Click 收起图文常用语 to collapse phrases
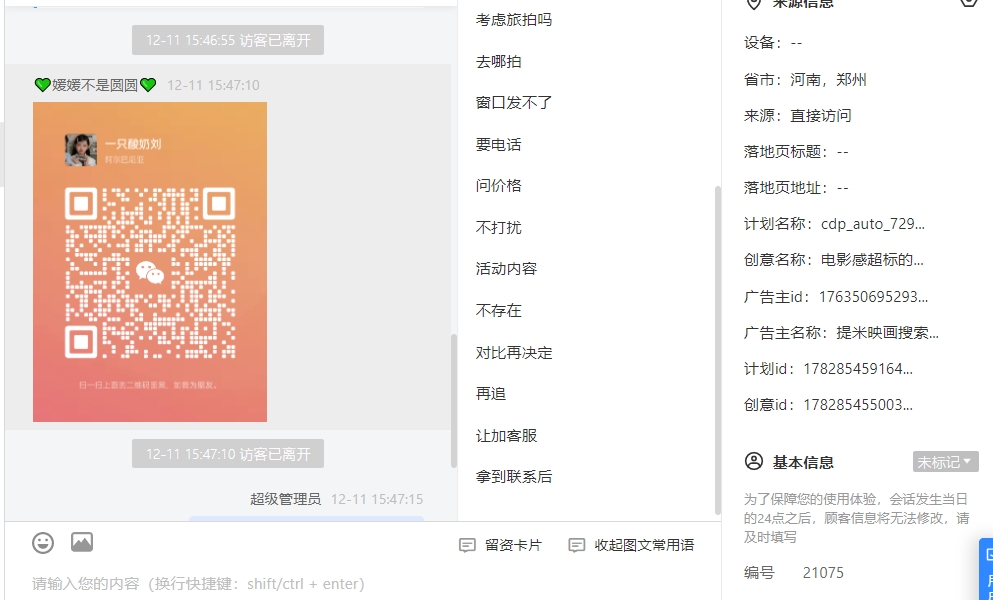This screenshot has height=600, width=993. [631, 545]
